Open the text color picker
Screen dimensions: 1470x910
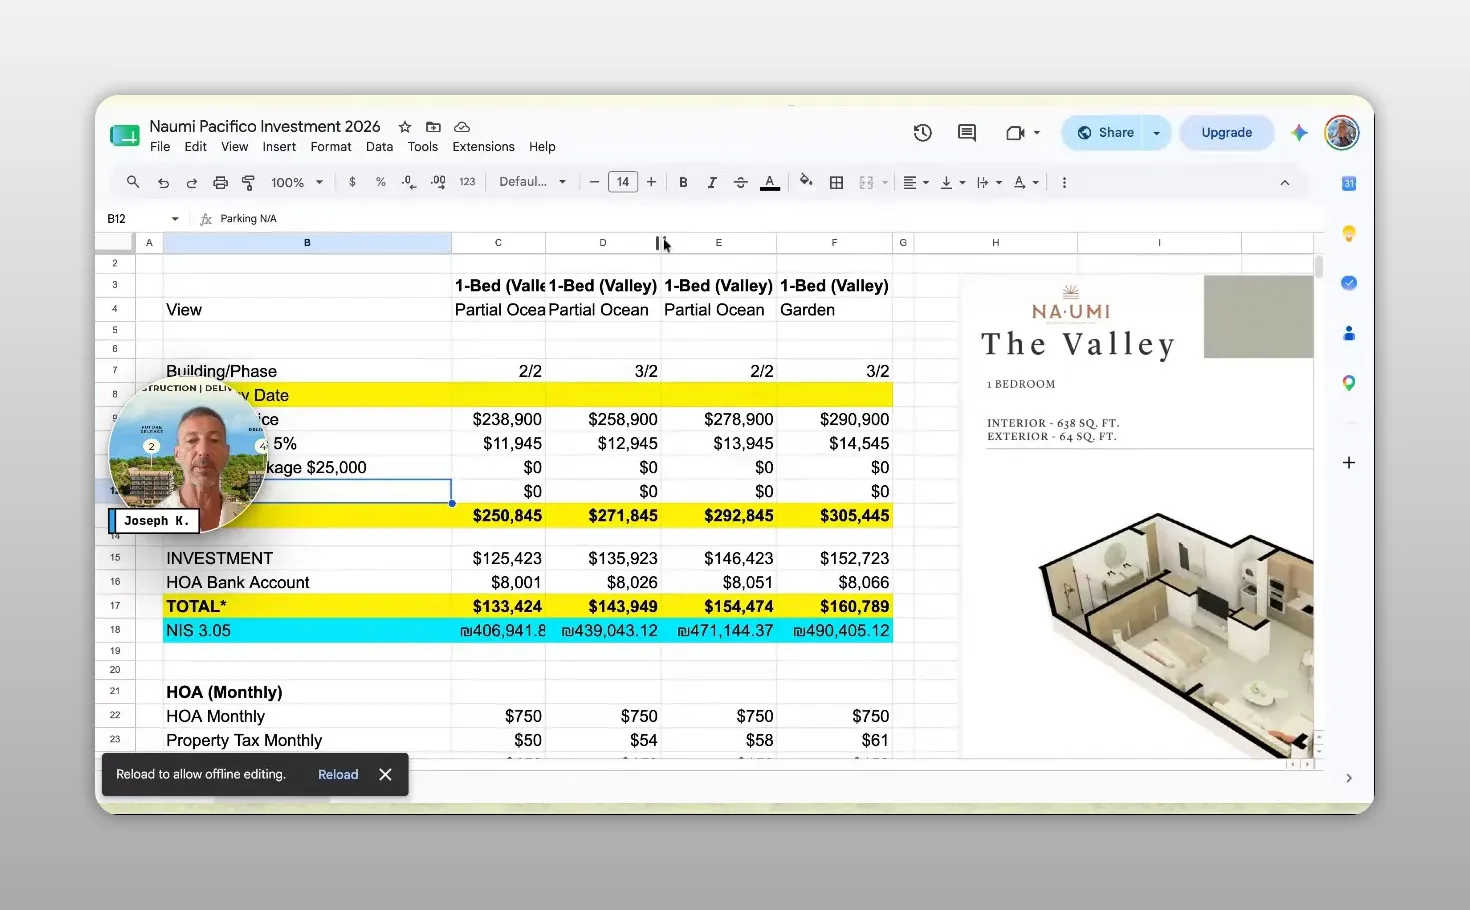pos(769,182)
